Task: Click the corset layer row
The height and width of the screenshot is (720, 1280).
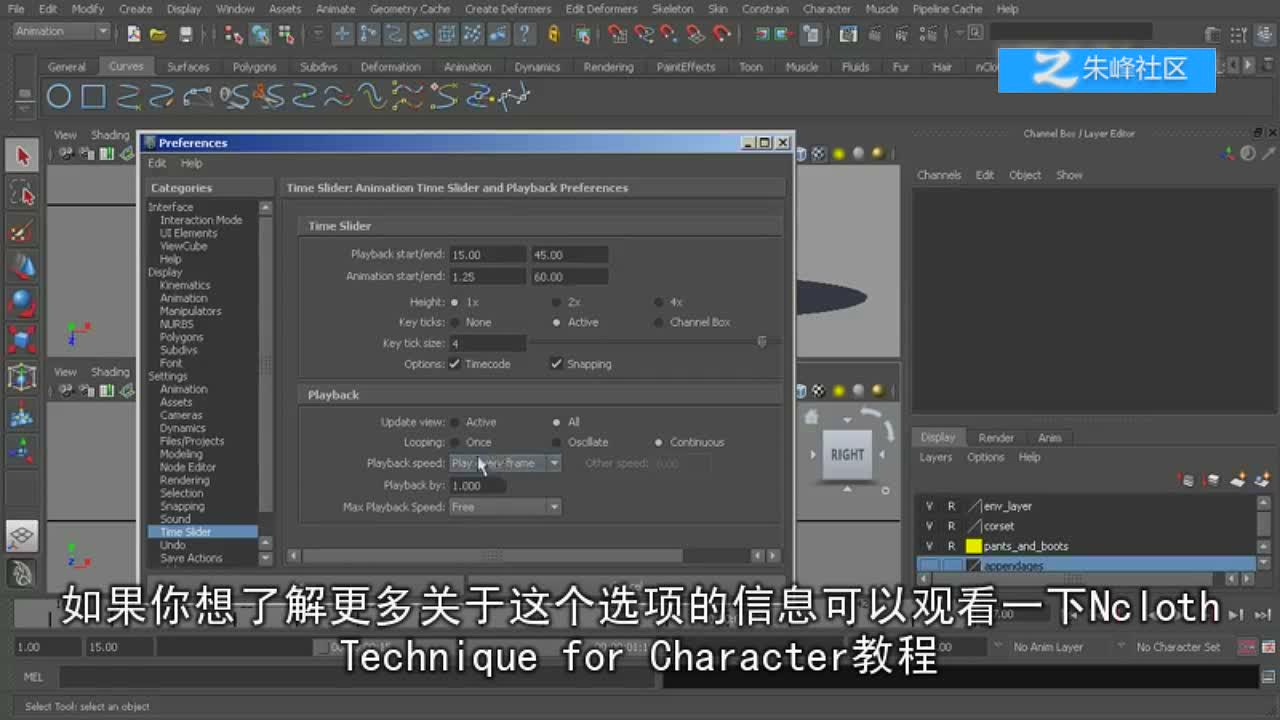Action: 1085,526
